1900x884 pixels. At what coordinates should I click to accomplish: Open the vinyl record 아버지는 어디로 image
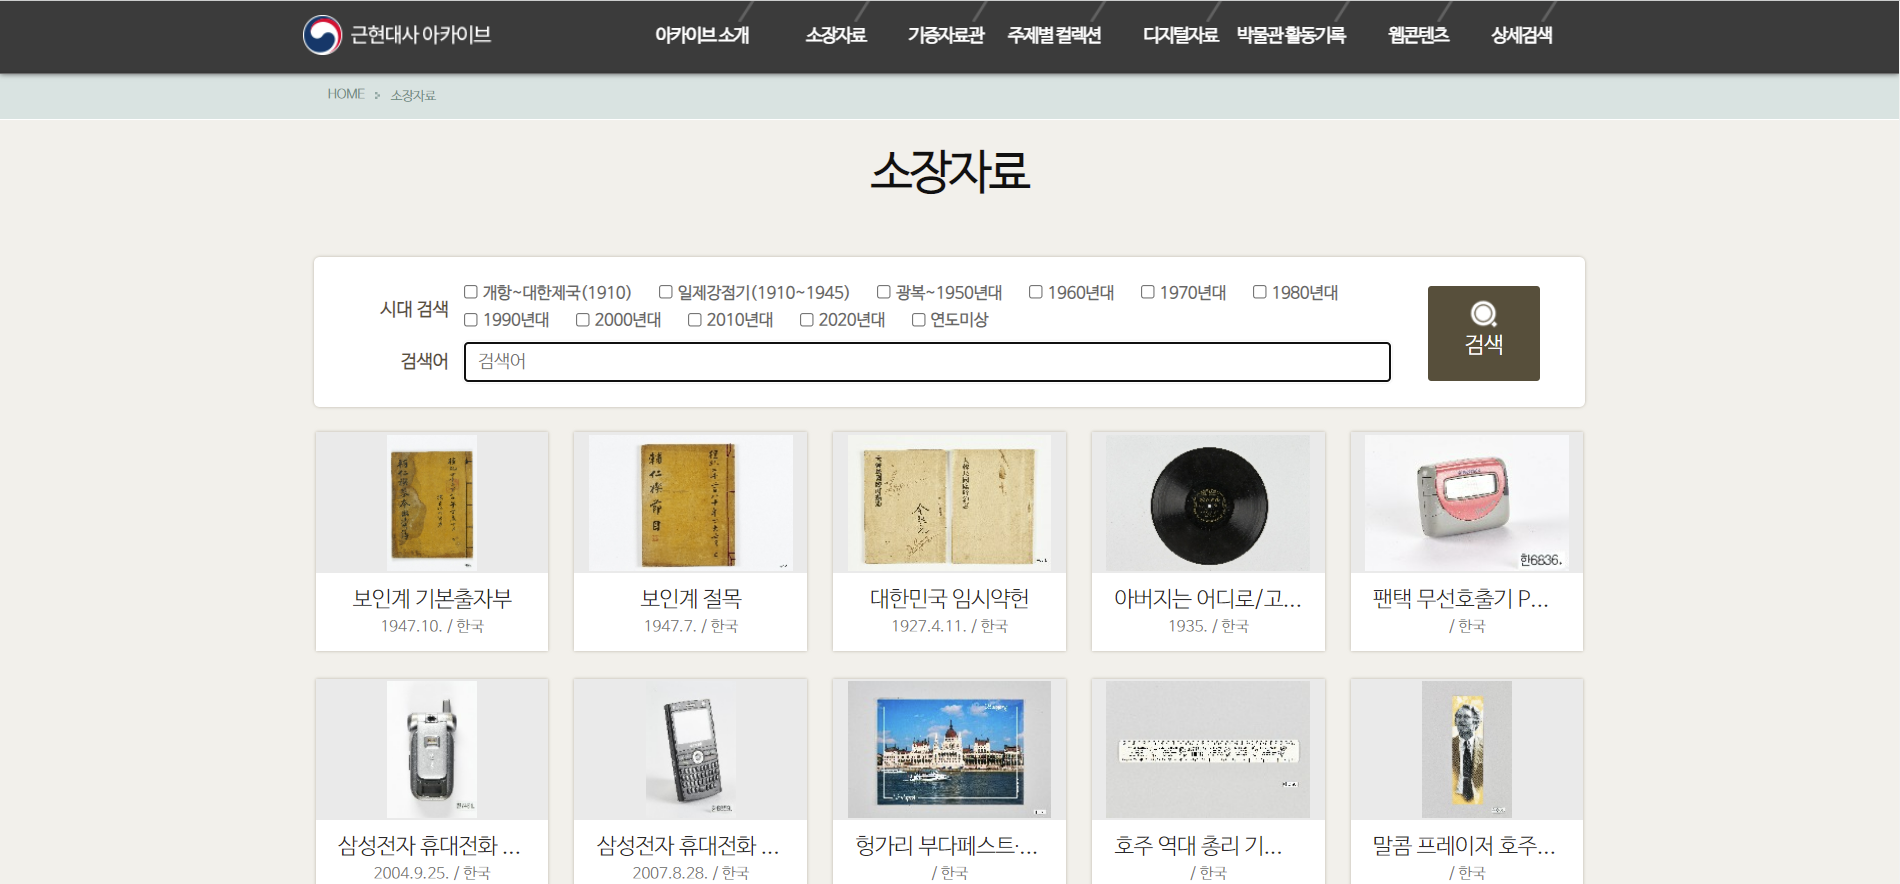click(1208, 504)
